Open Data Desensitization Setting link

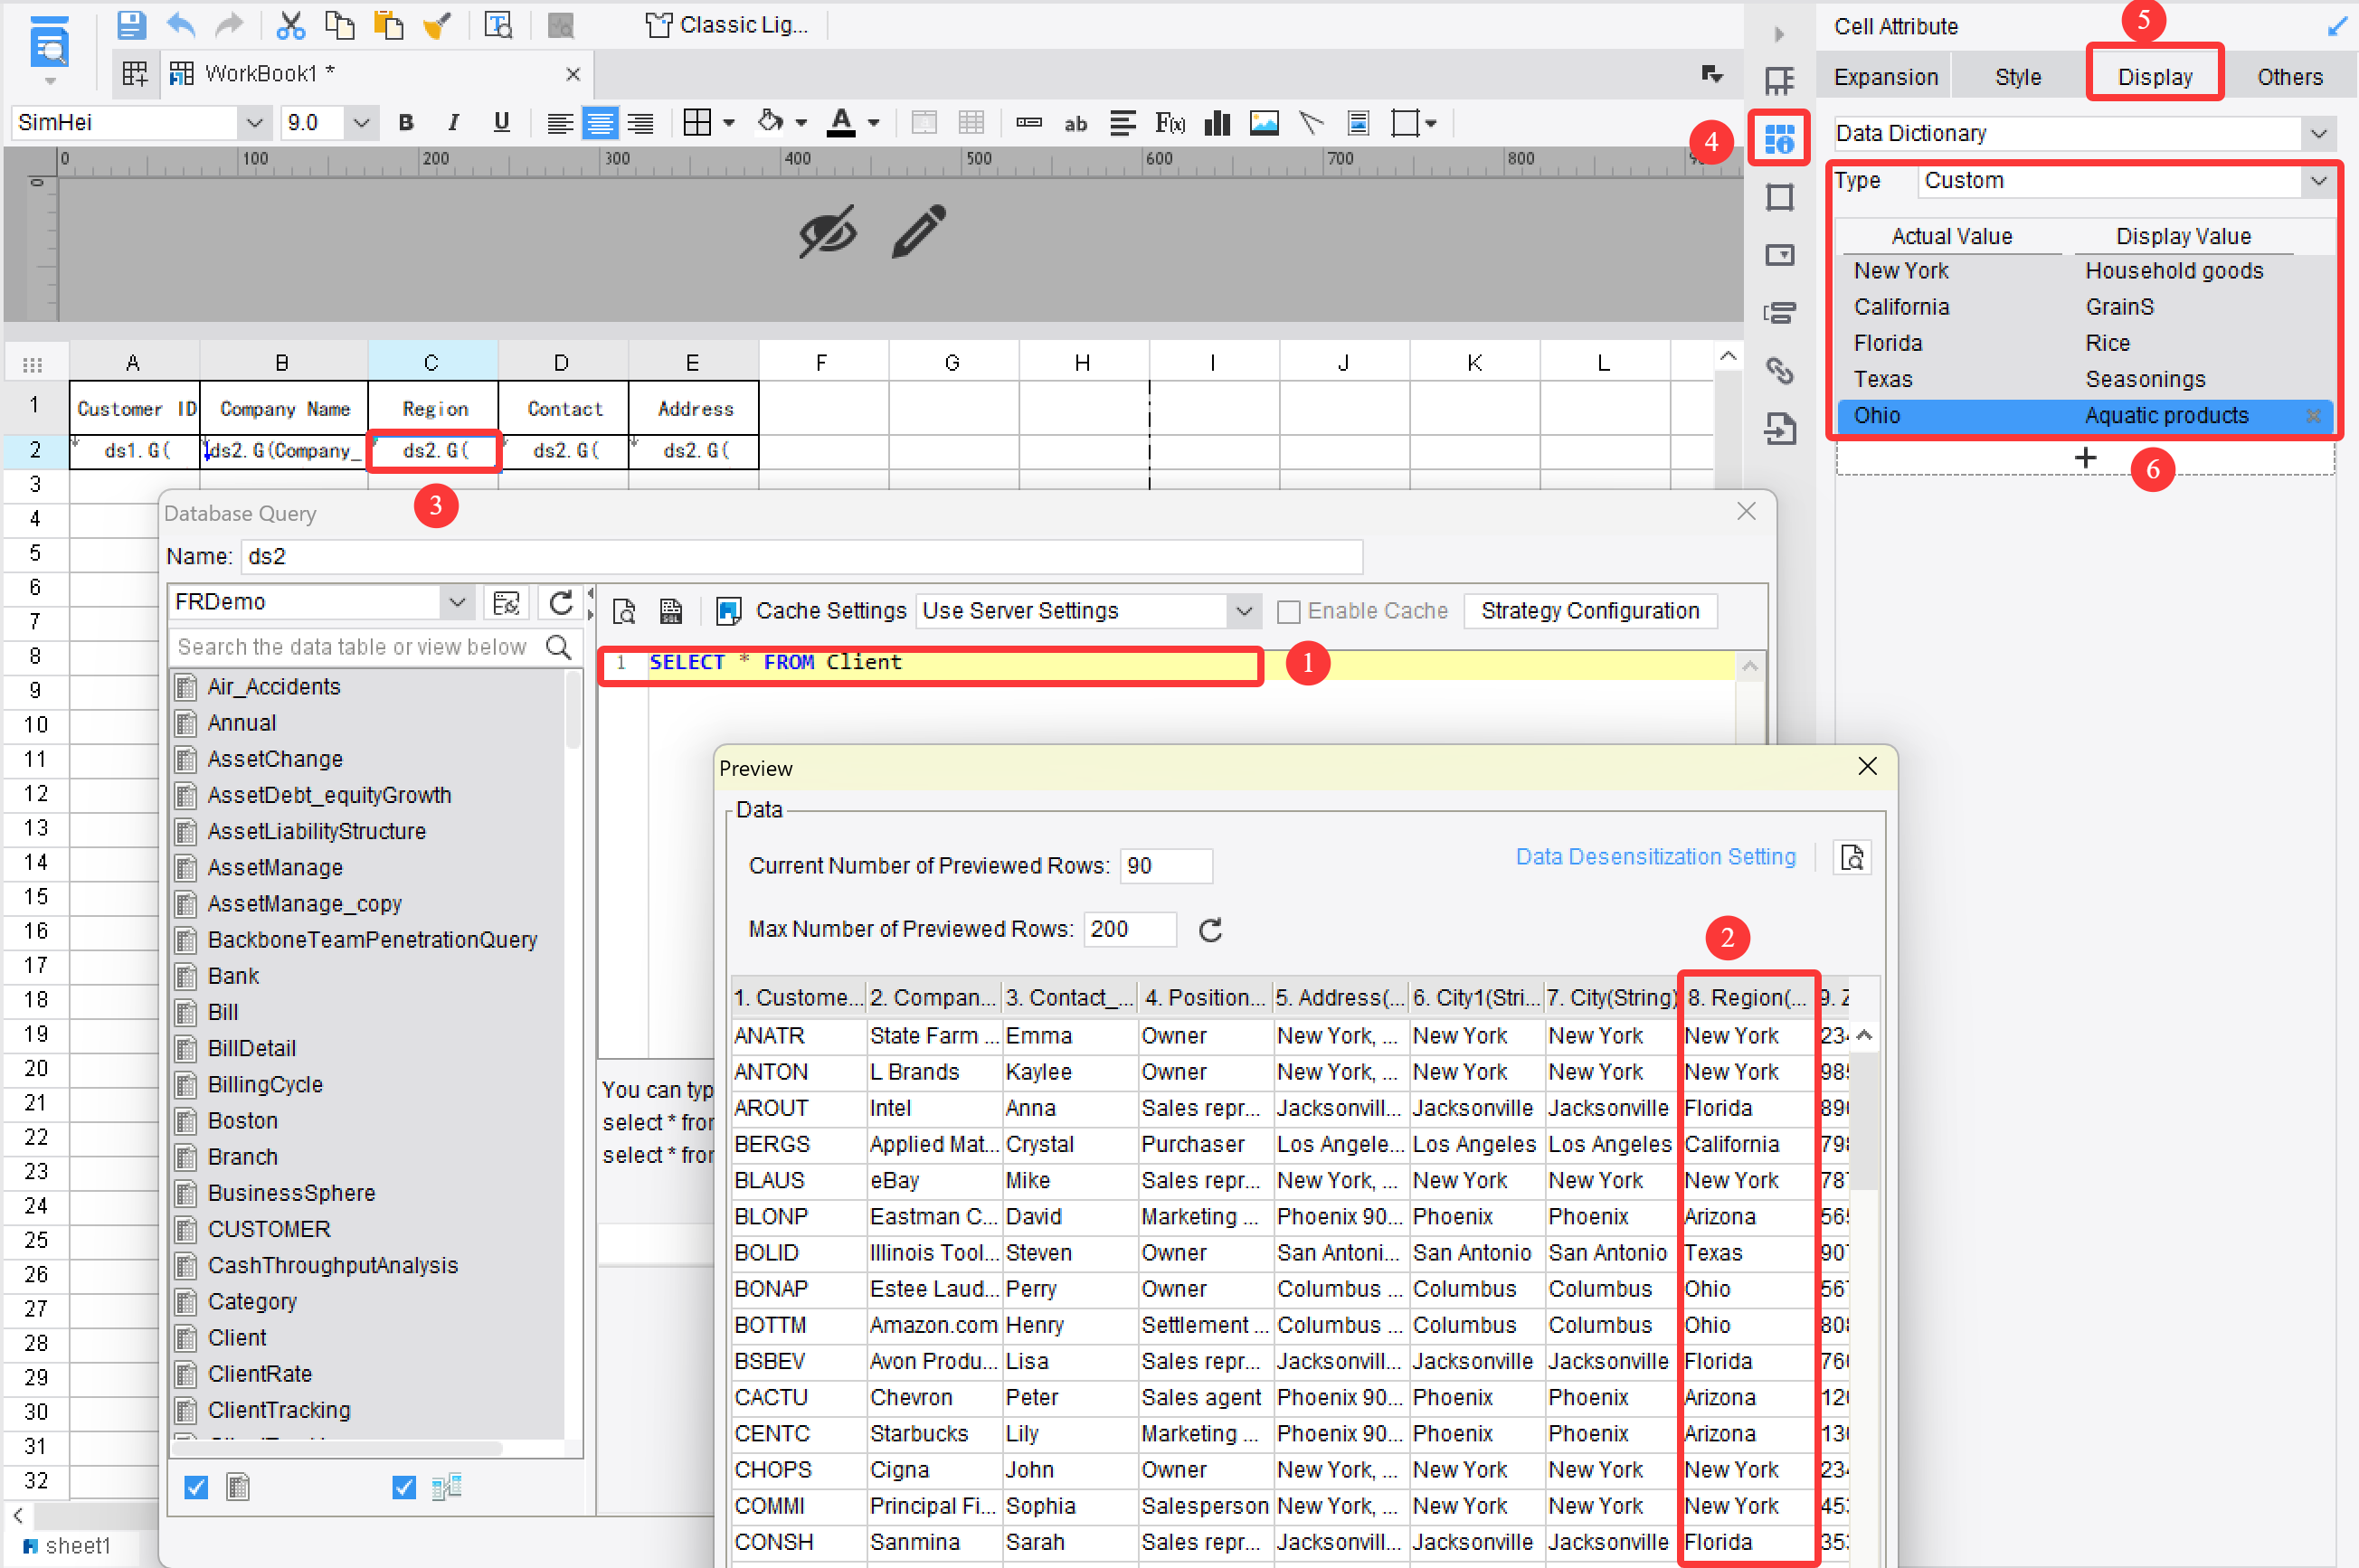point(1655,857)
